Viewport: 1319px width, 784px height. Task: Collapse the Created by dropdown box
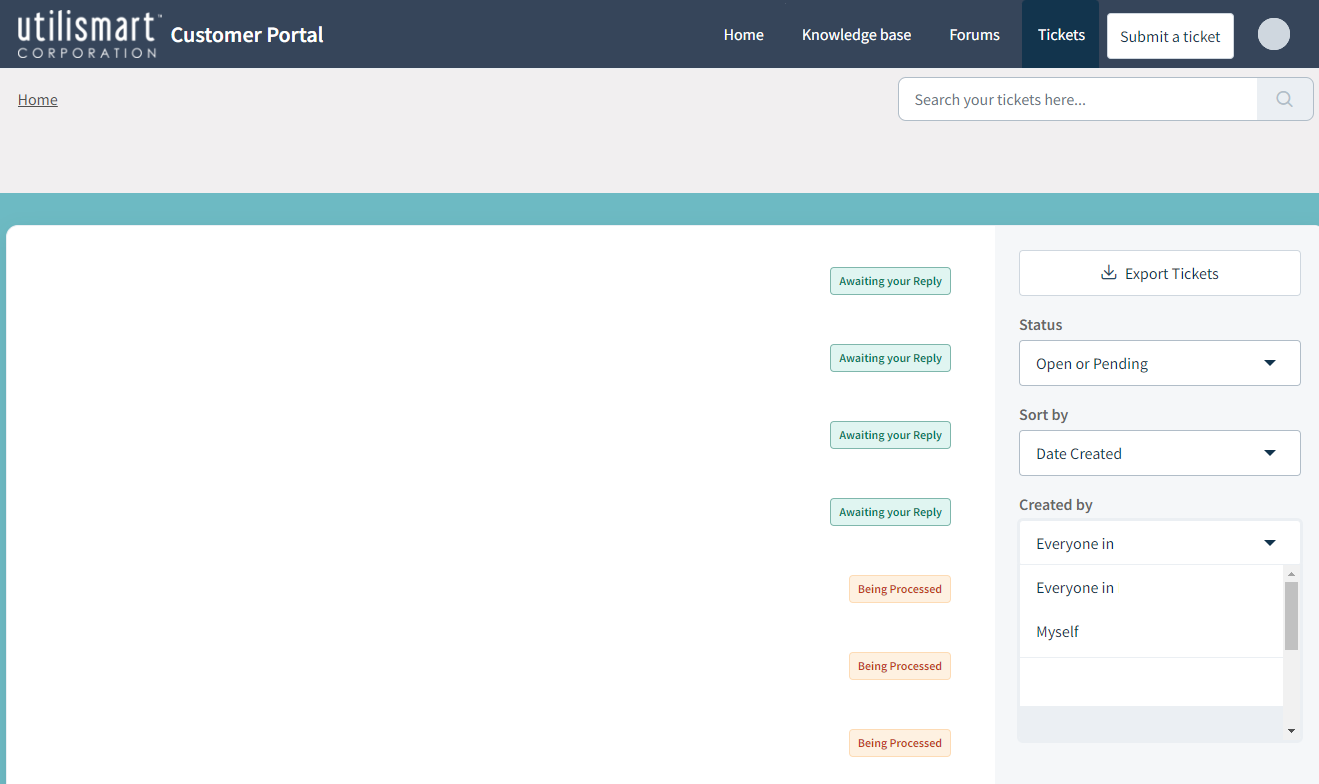1160,543
